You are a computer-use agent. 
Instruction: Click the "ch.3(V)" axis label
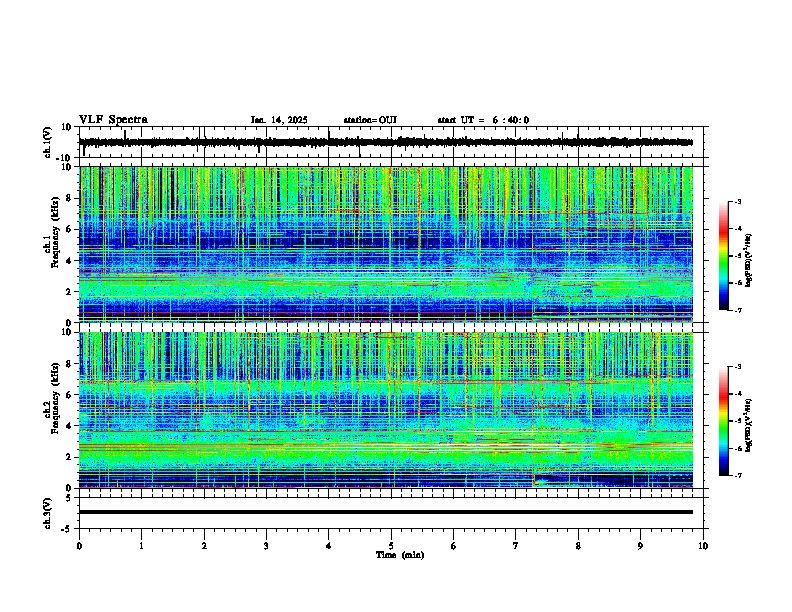(48, 513)
